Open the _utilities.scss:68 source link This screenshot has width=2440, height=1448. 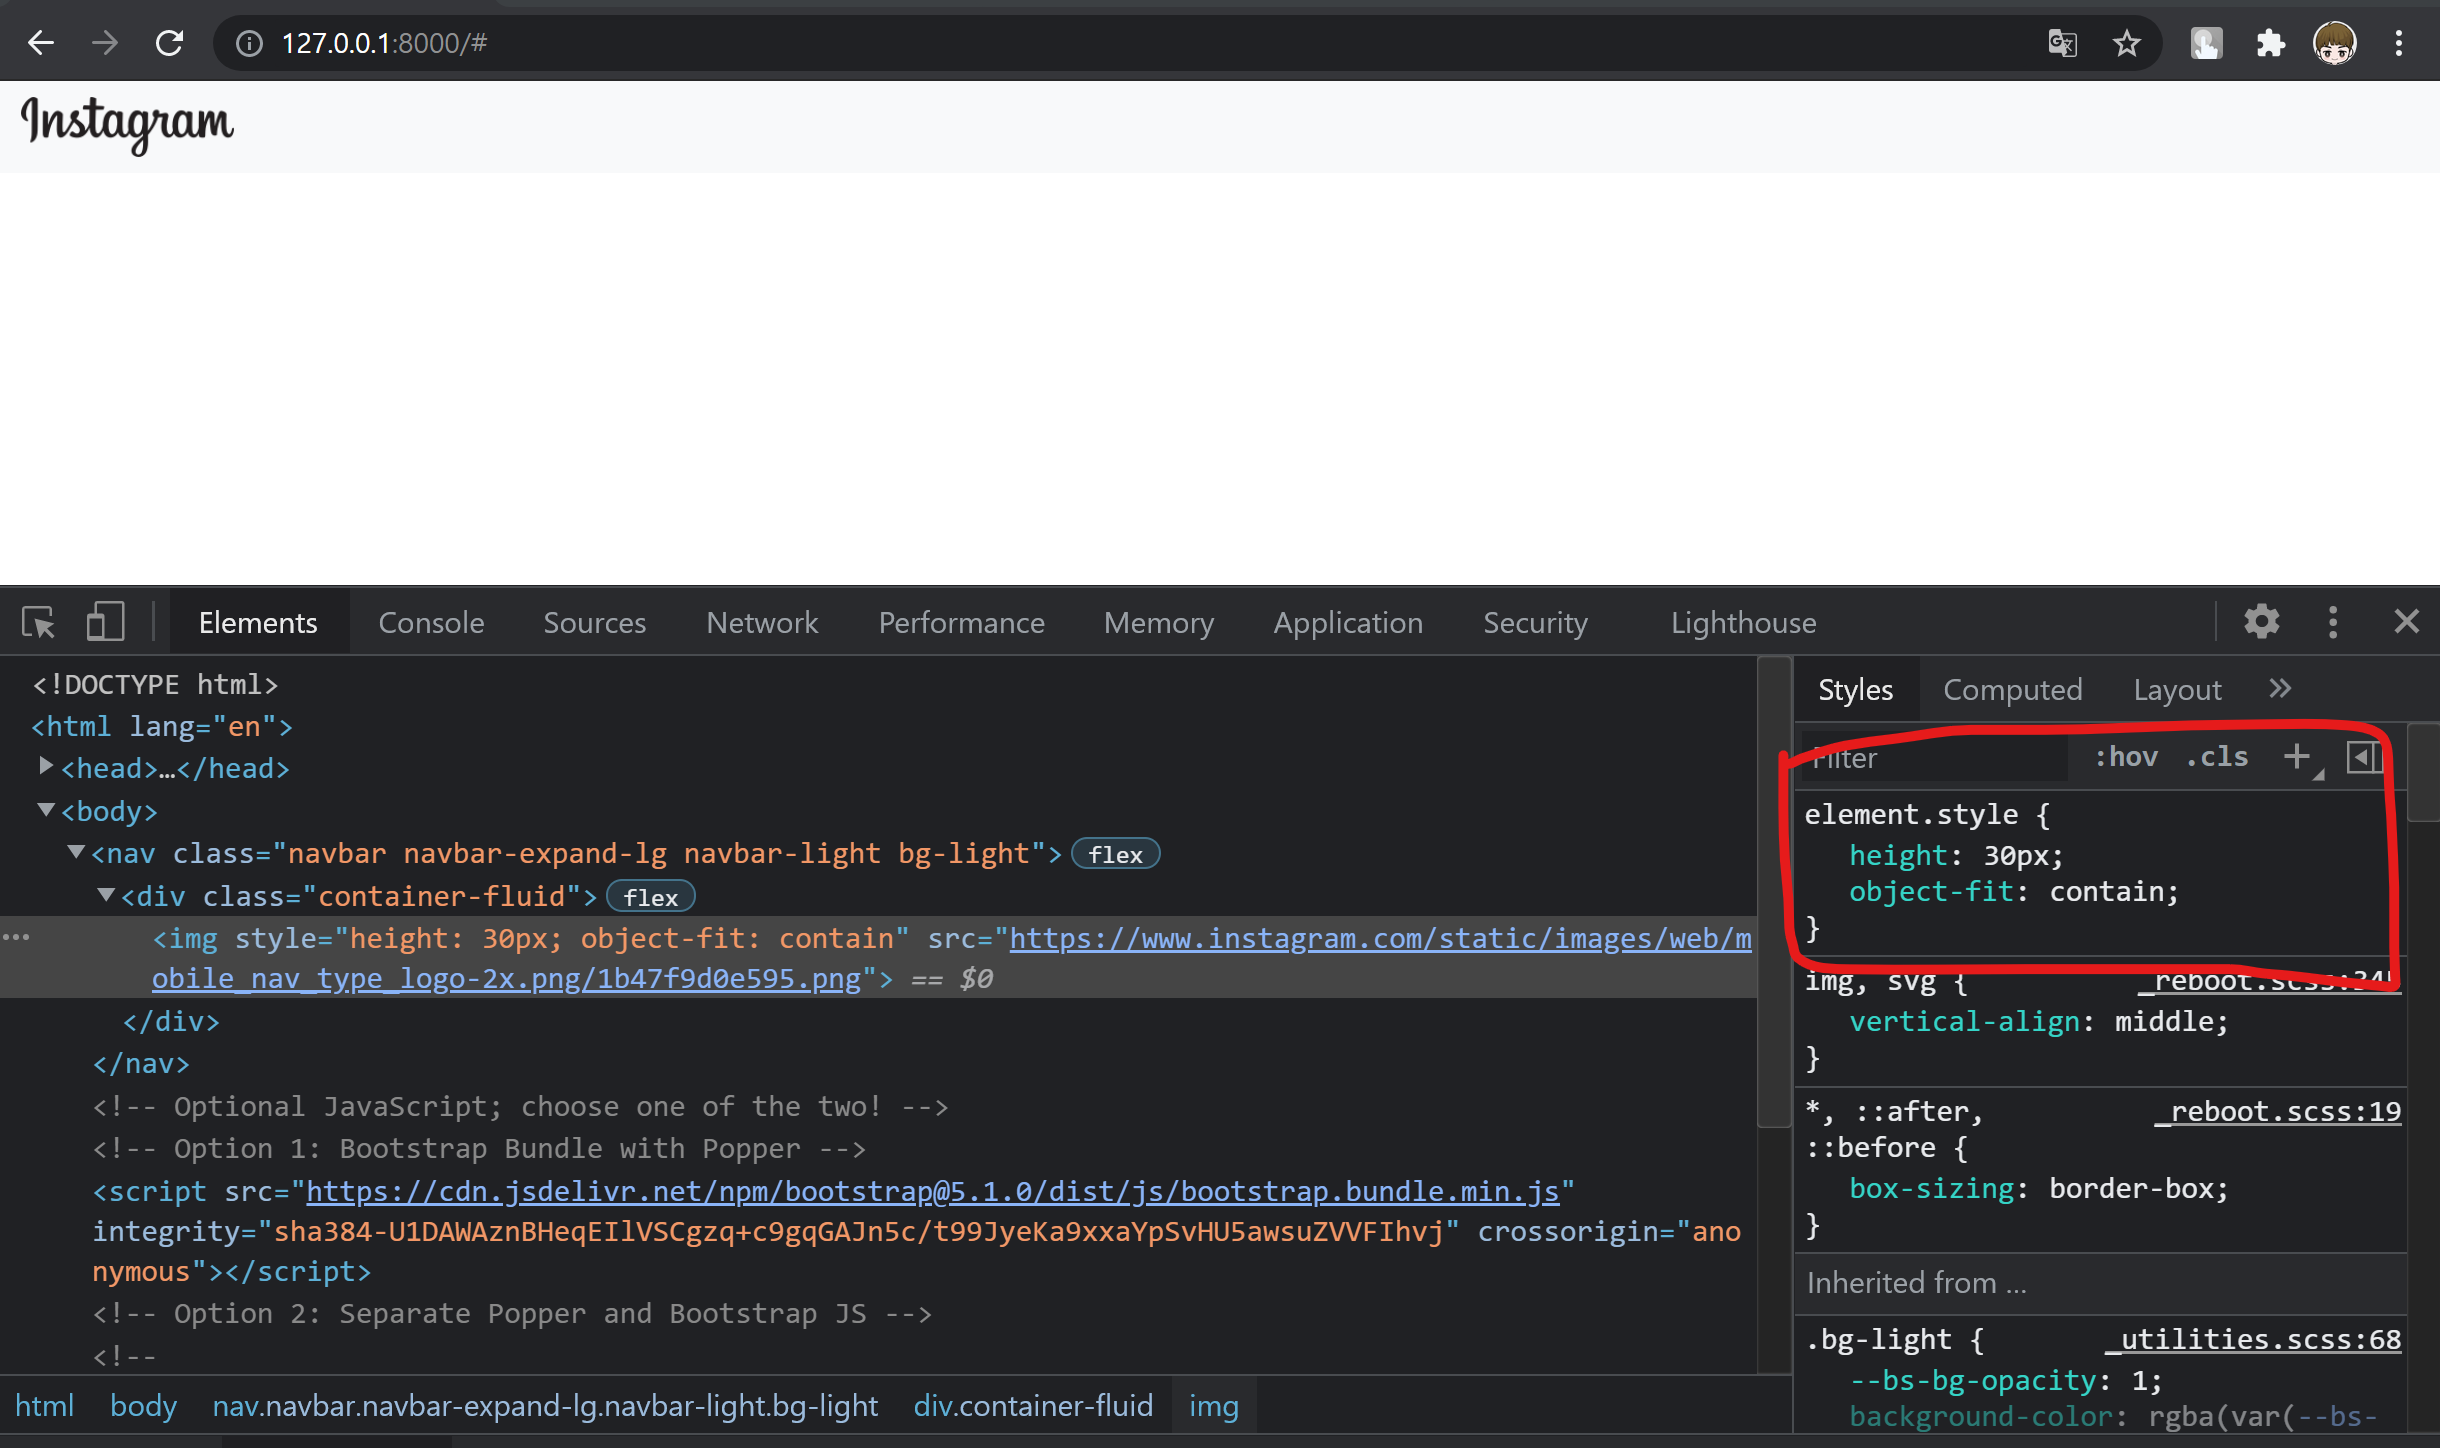pyautogui.click(x=2254, y=1339)
